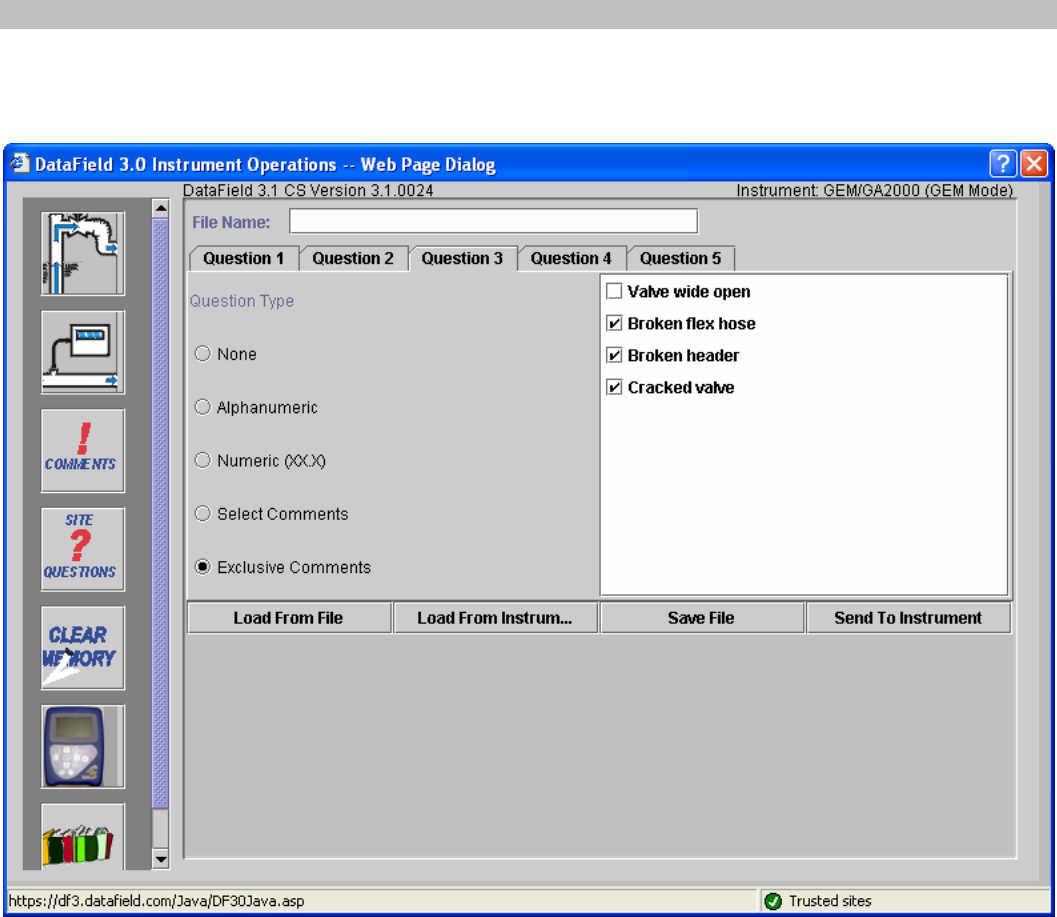Click the status bar URL text

pyautogui.click(x=156, y=901)
